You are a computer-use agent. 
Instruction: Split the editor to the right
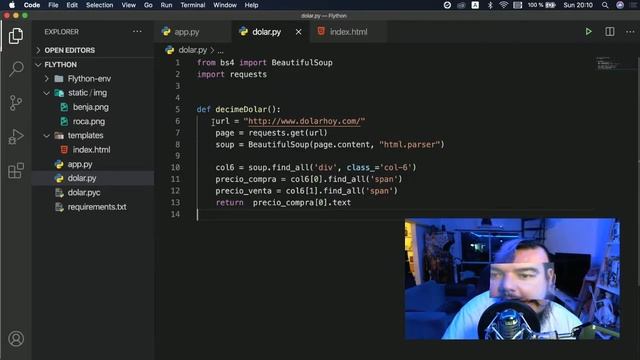(609, 31)
